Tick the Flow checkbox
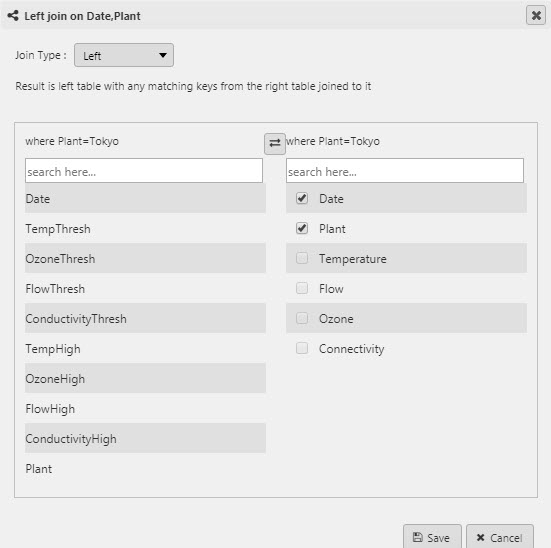551x548 pixels. [x=302, y=288]
